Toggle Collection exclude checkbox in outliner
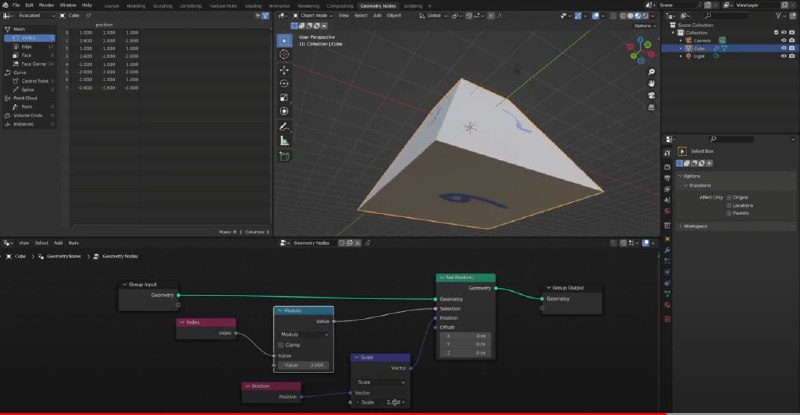Screen dimensions: 800x415 click(776, 33)
